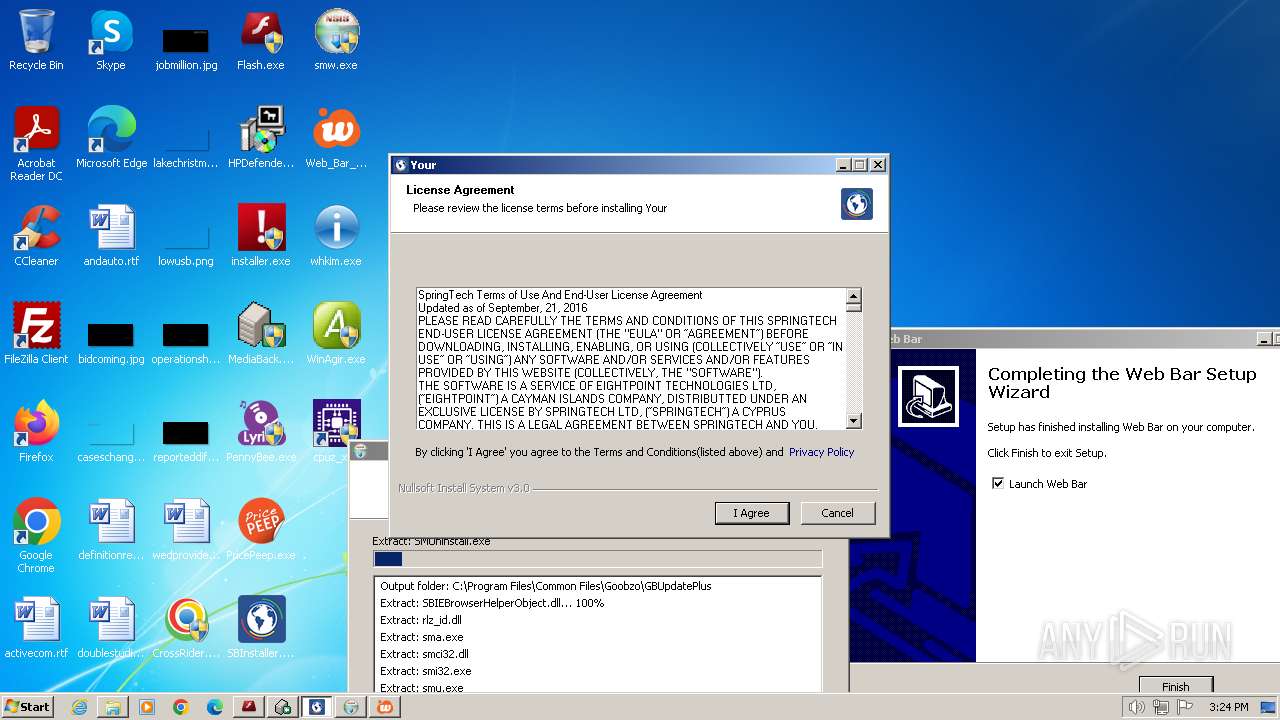
Task: Select the 'Extract: sma.exe' log line
Action: tap(422, 637)
